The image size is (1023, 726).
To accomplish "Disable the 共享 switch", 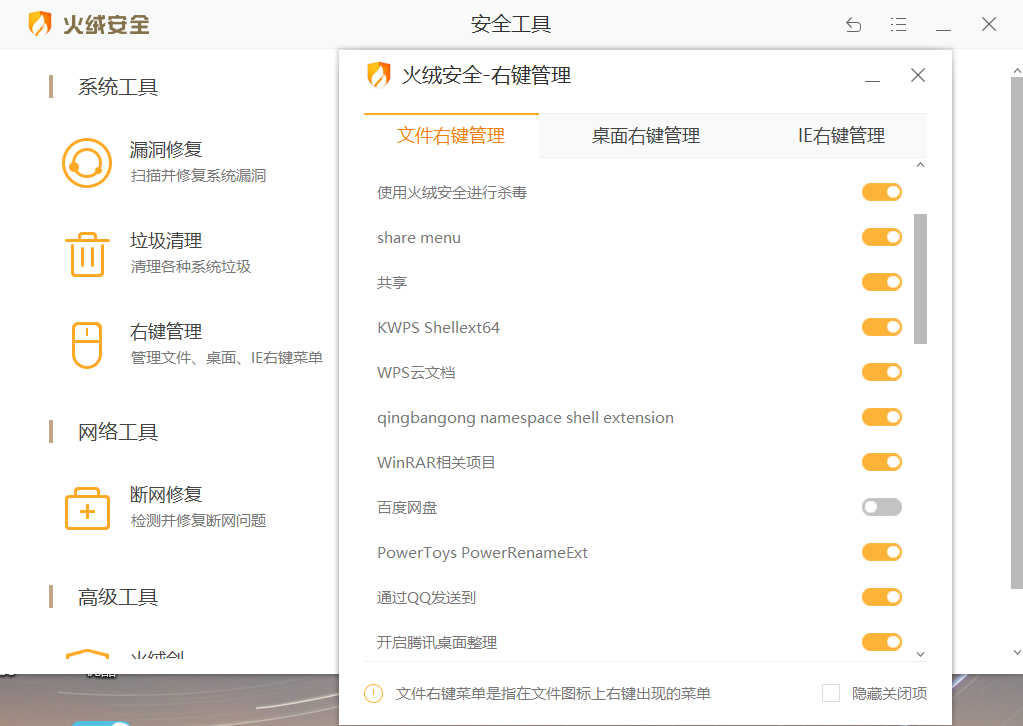I will (x=881, y=282).
